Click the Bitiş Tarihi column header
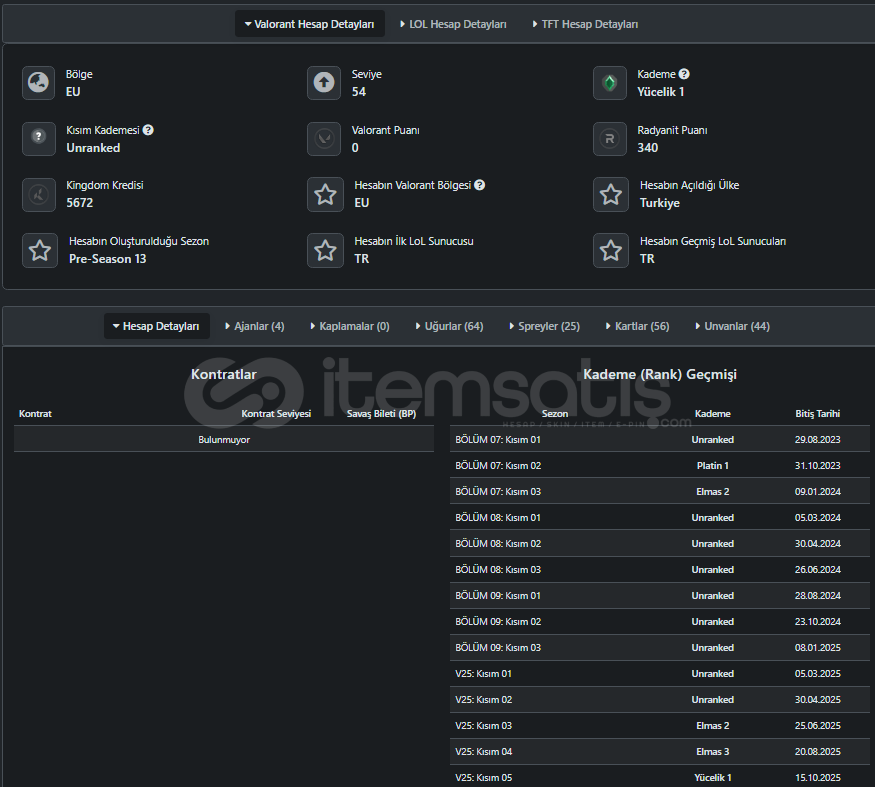 [x=817, y=413]
